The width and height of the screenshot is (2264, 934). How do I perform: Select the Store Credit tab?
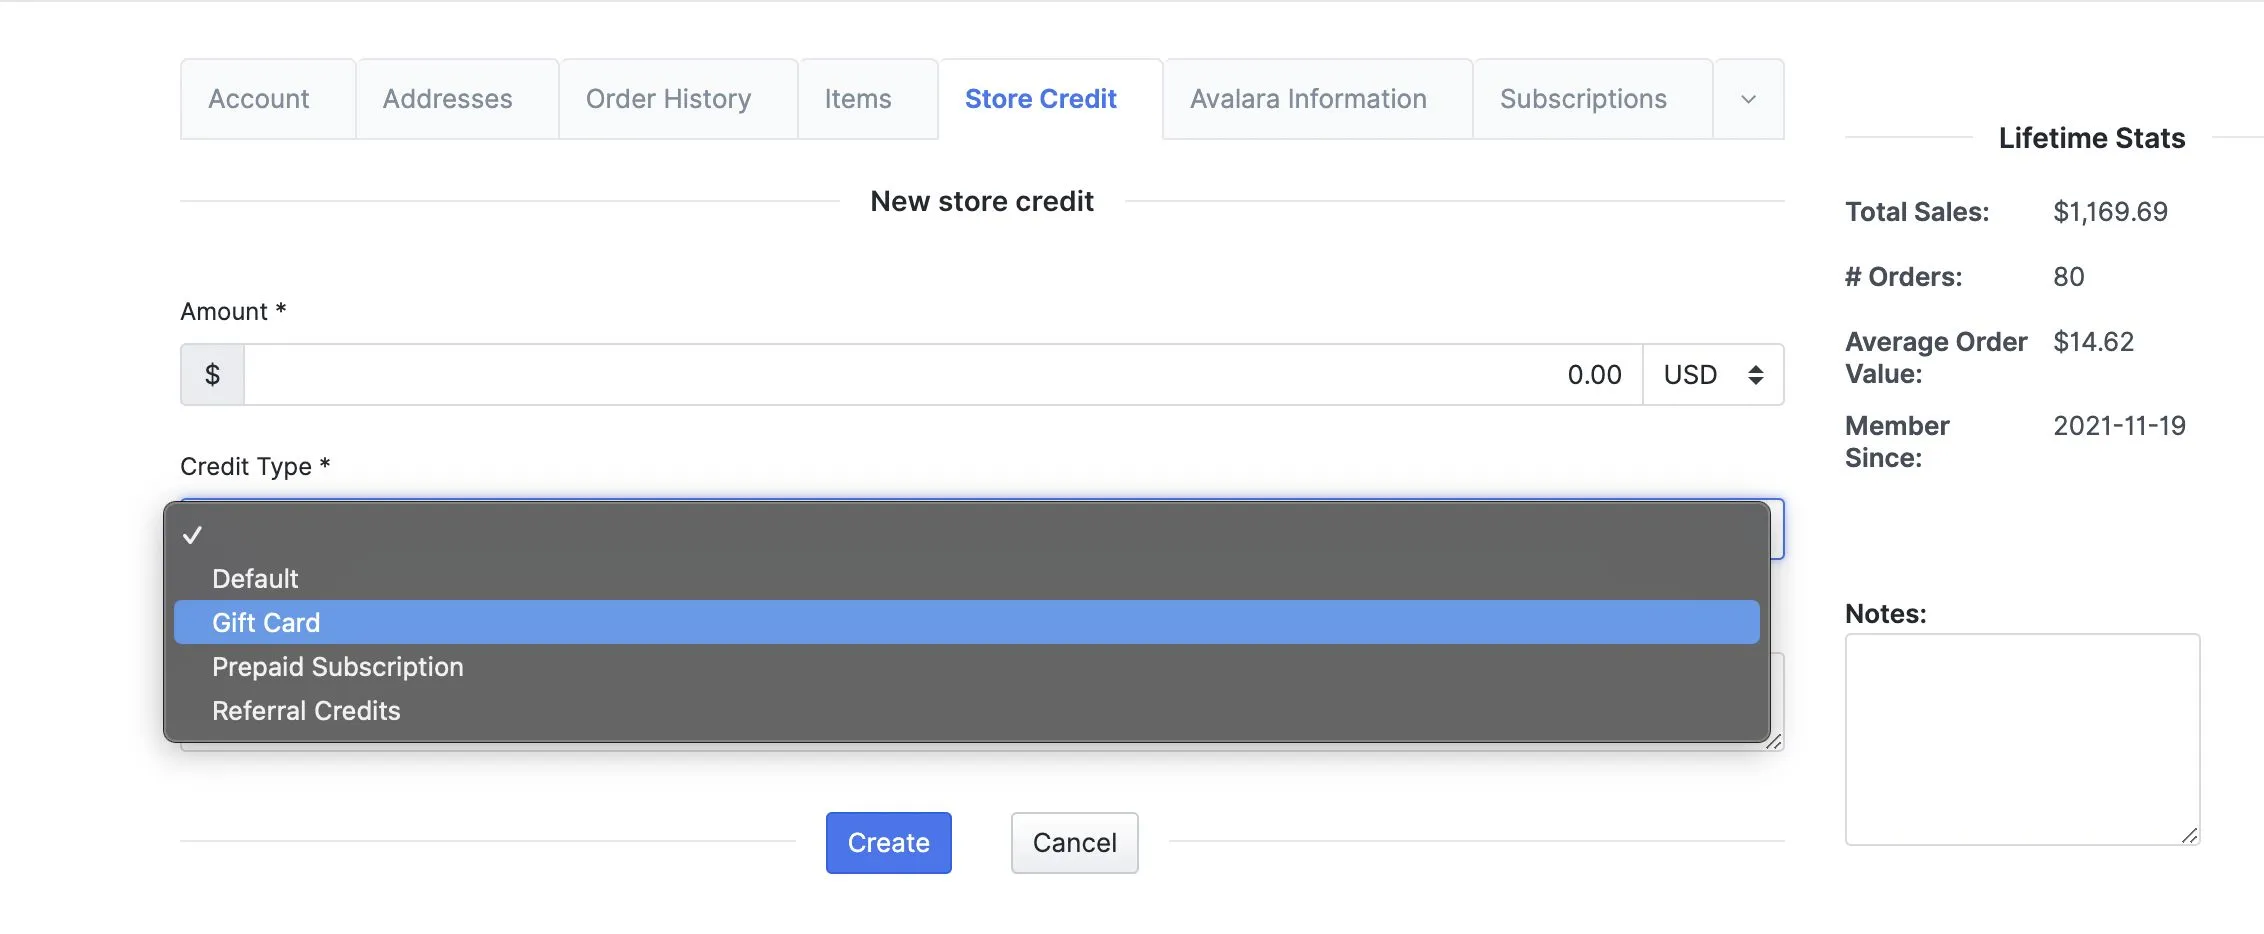pyautogui.click(x=1050, y=99)
